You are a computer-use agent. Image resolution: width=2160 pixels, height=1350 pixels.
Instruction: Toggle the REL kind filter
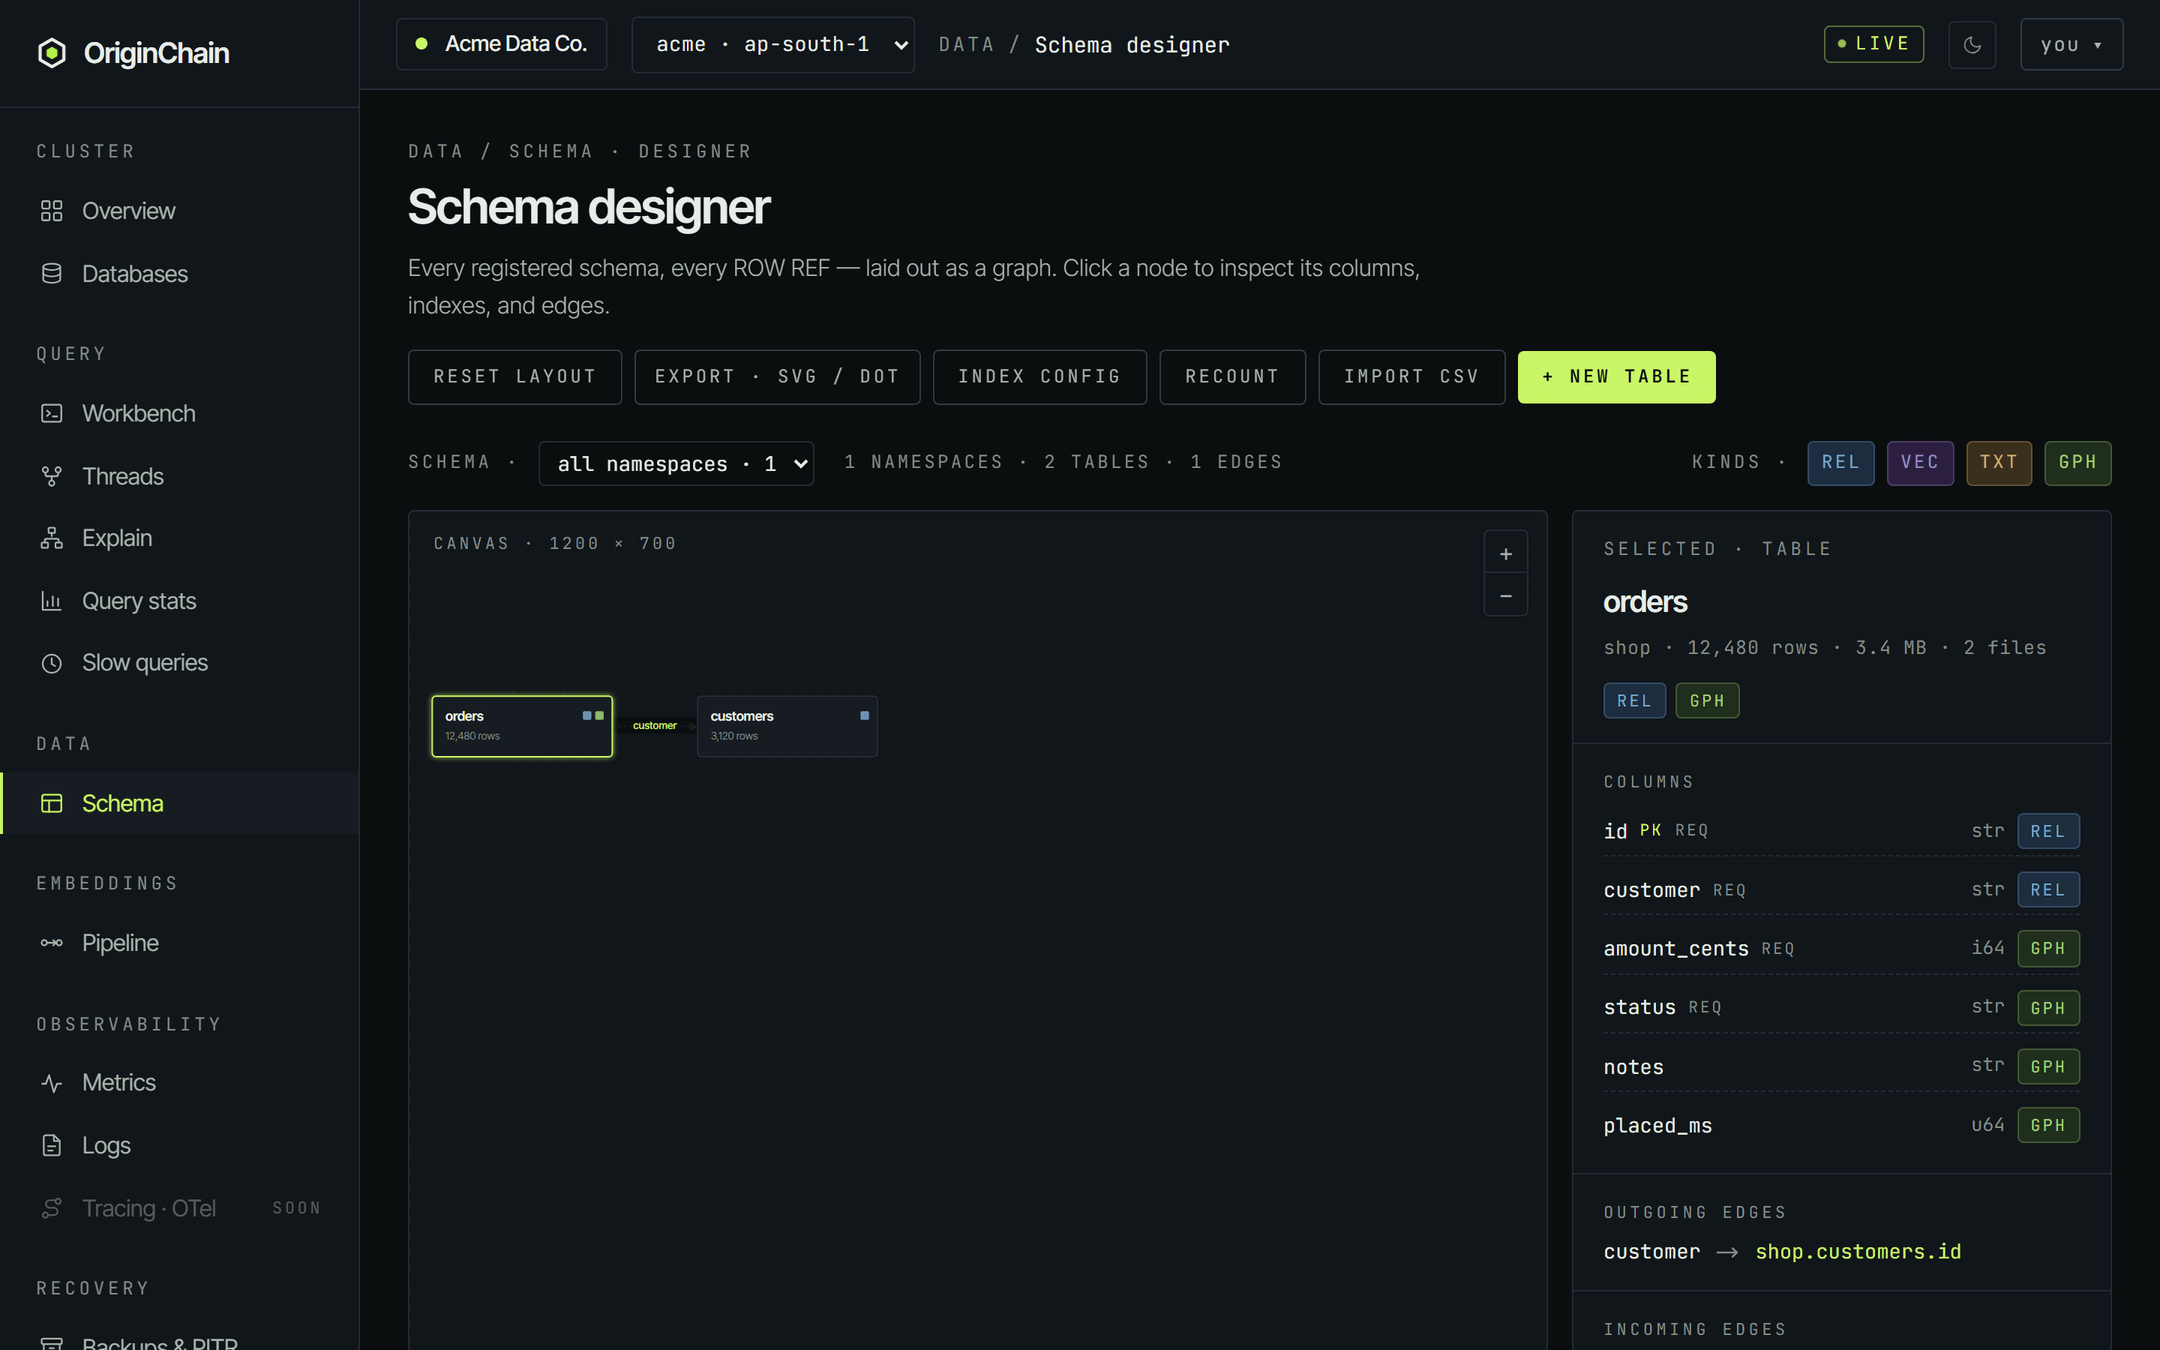click(1841, 463)
